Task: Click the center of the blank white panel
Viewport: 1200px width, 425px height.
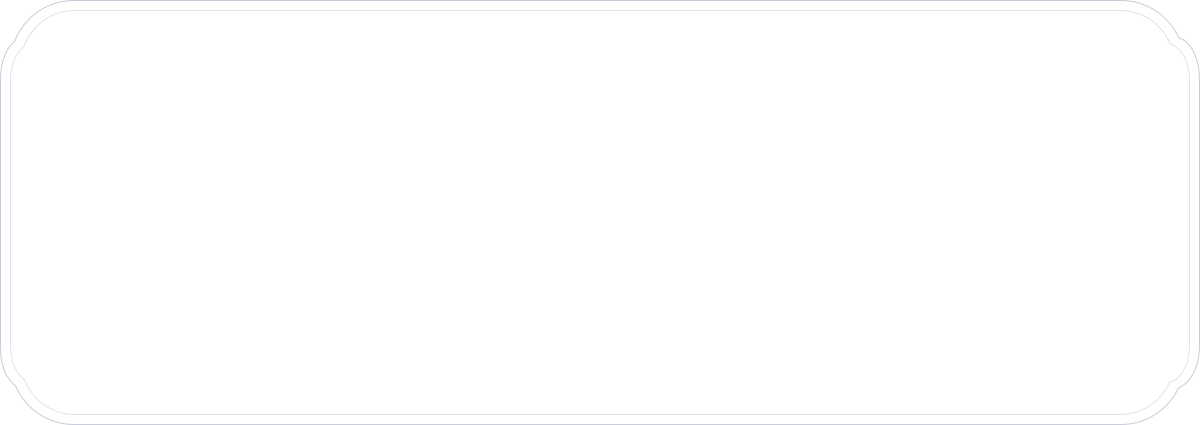Action: pos(600,212)
